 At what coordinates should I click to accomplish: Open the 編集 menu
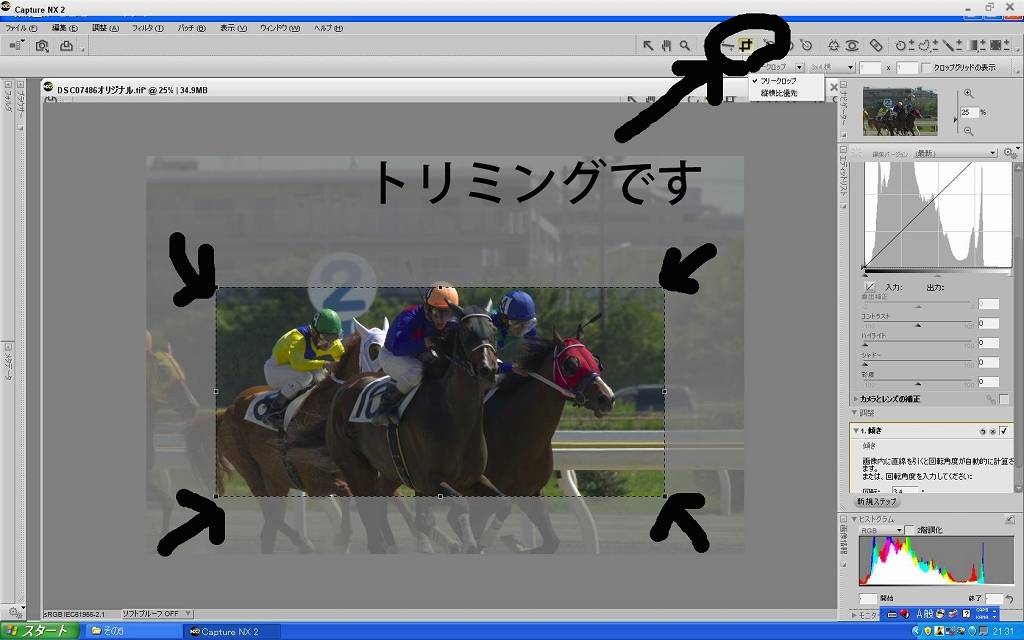[64, 28]
